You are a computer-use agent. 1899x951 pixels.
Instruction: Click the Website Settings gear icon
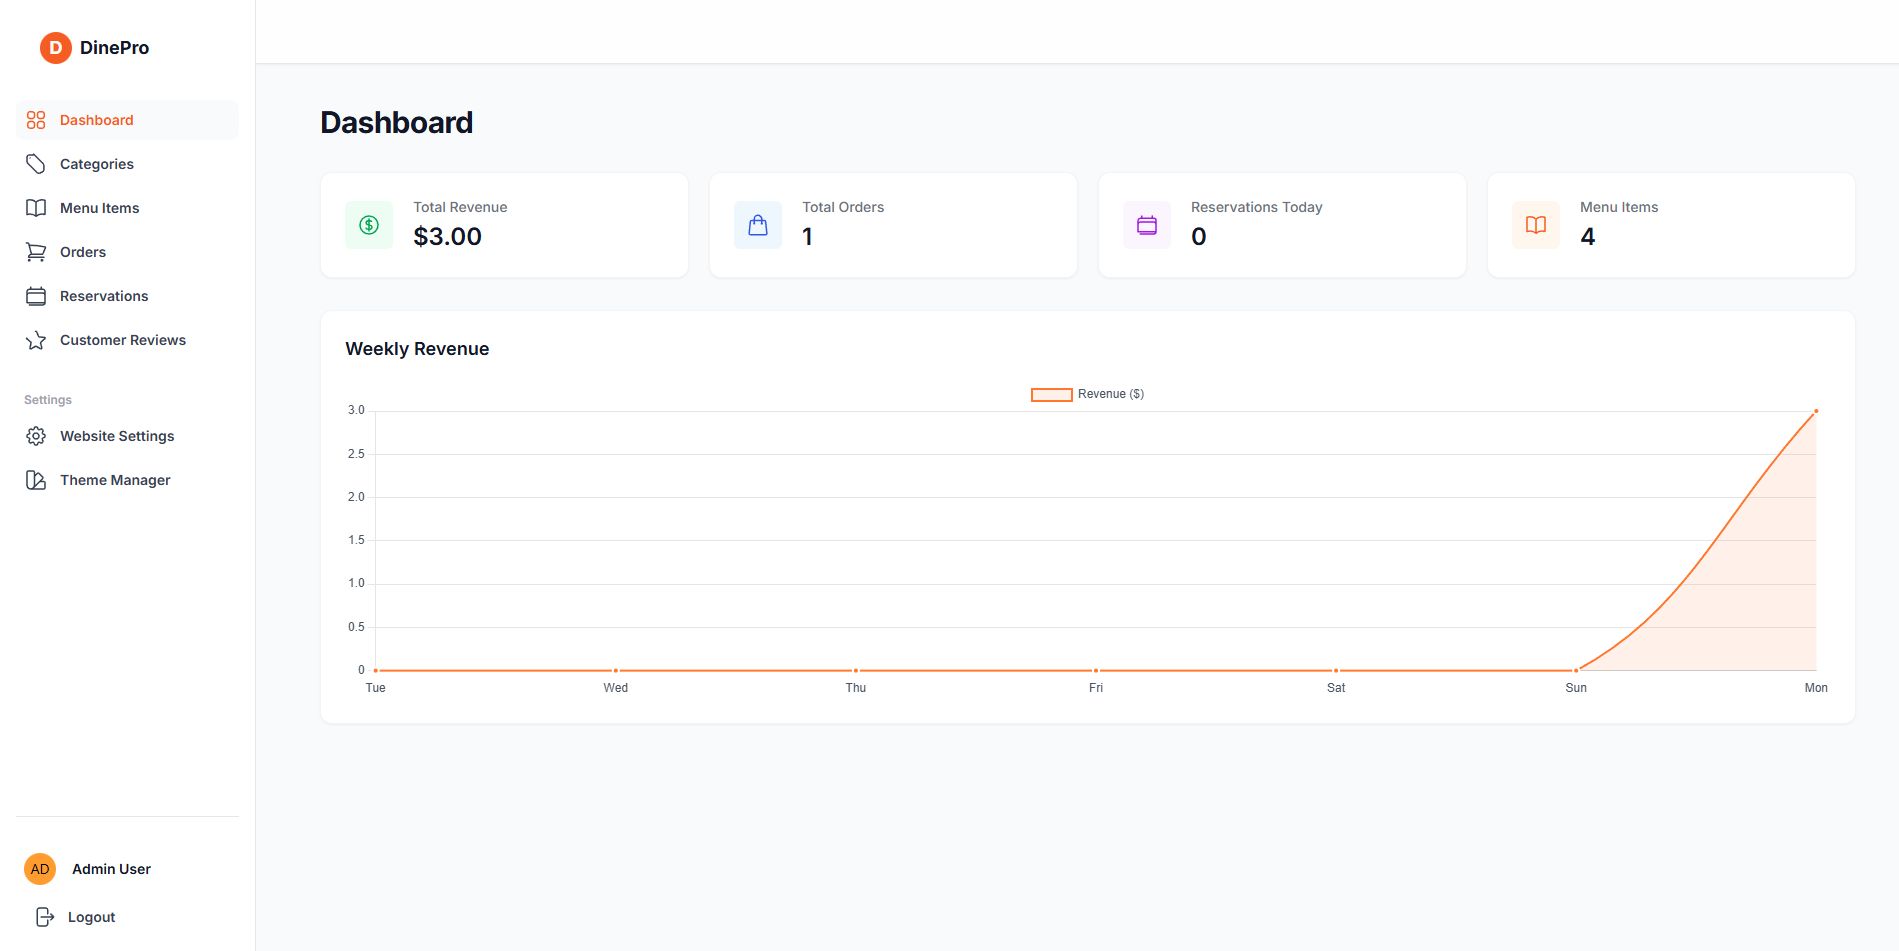36,436
